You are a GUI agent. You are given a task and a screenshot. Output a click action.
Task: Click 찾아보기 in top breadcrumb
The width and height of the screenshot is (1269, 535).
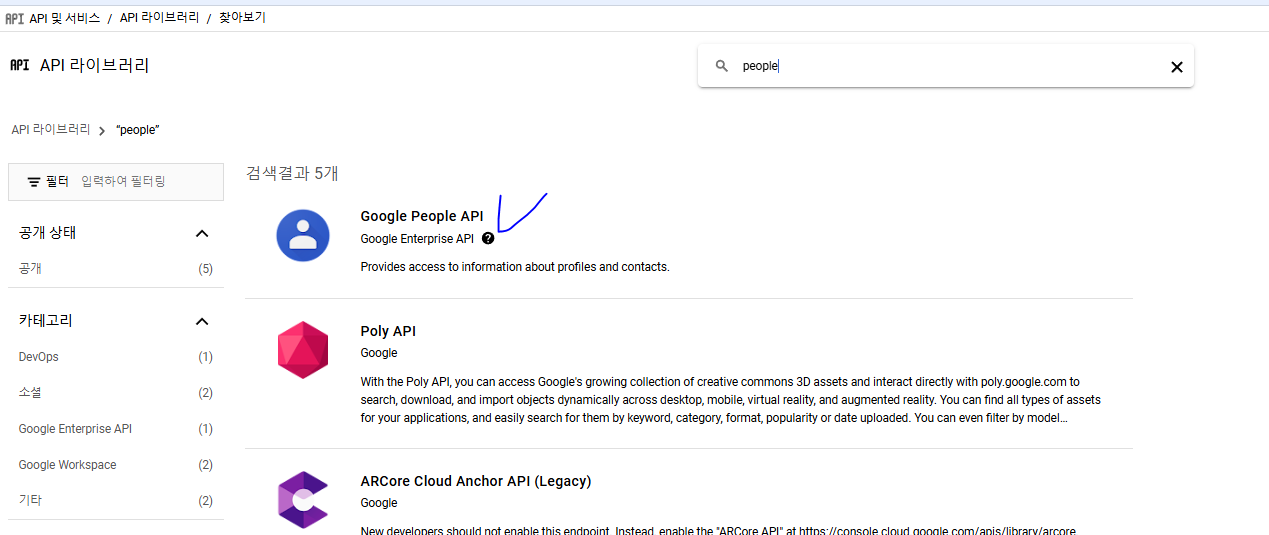tap(242, 18)
